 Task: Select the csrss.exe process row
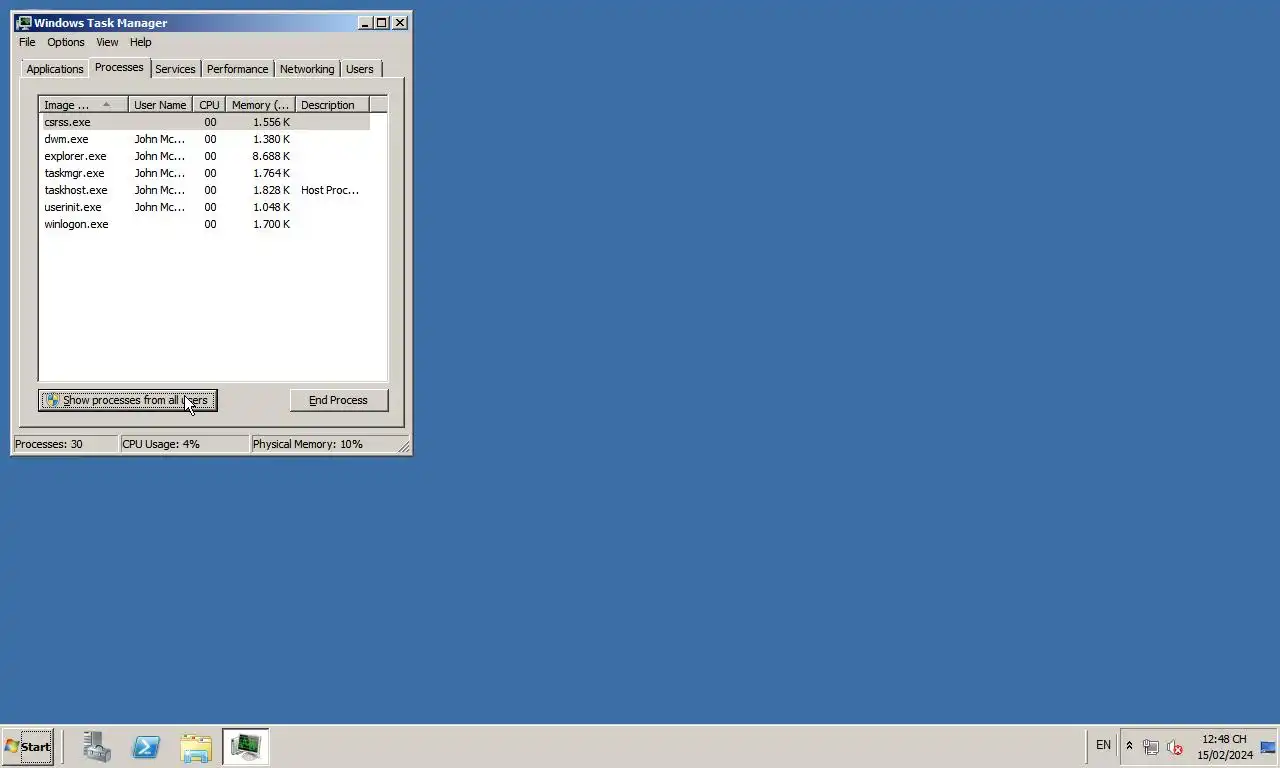tap(204, 122)
